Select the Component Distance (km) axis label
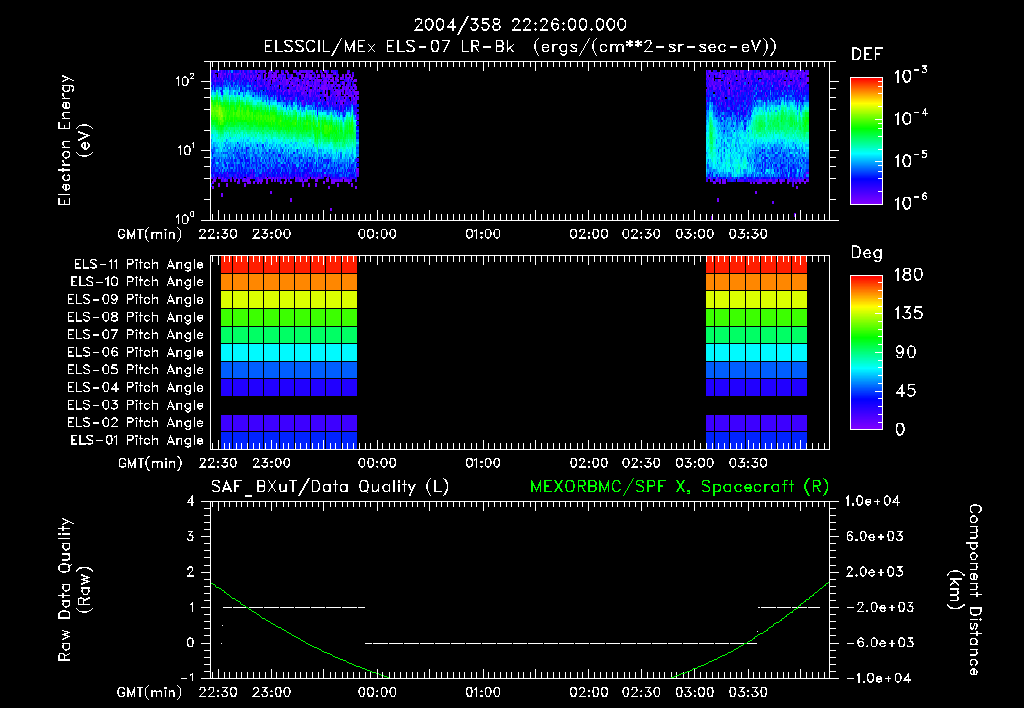The image size is (1024, 708). (x=965, y=590)
